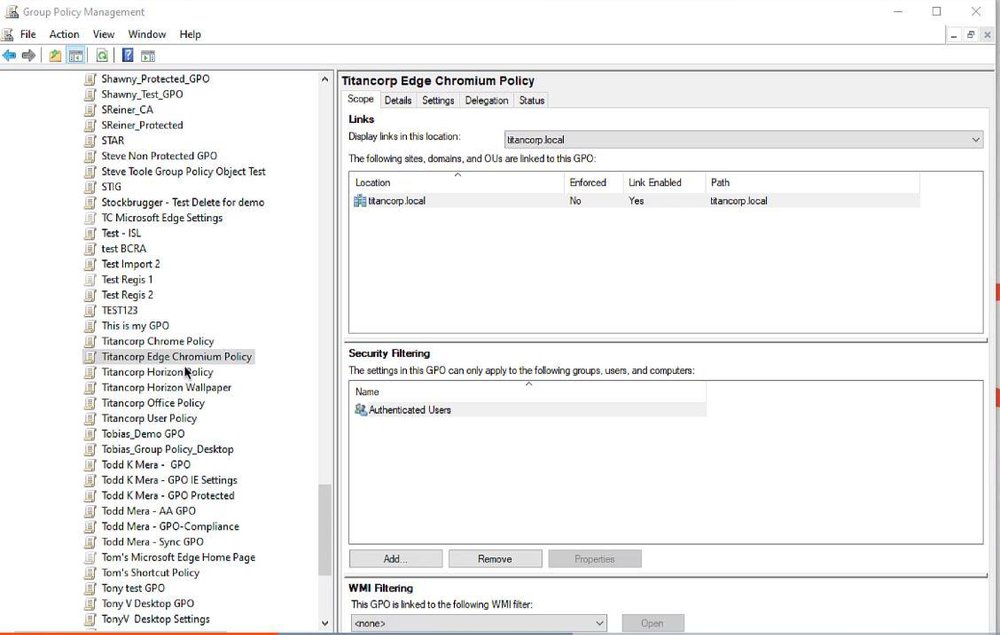Select Authenticated Users in Security Filtering
This screenshot has height=635, width=1000.
(527, 410)
